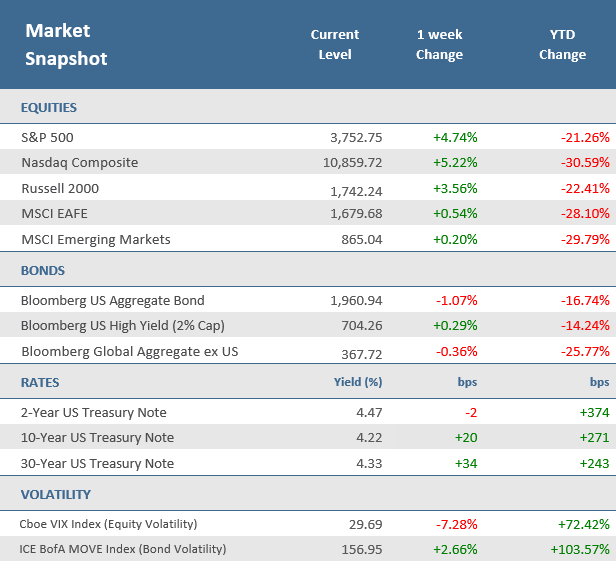Image resolution: width=616 pixels, height=561 pixels.
Task: Click the S&P 500 row label
Action: [47, 138]
